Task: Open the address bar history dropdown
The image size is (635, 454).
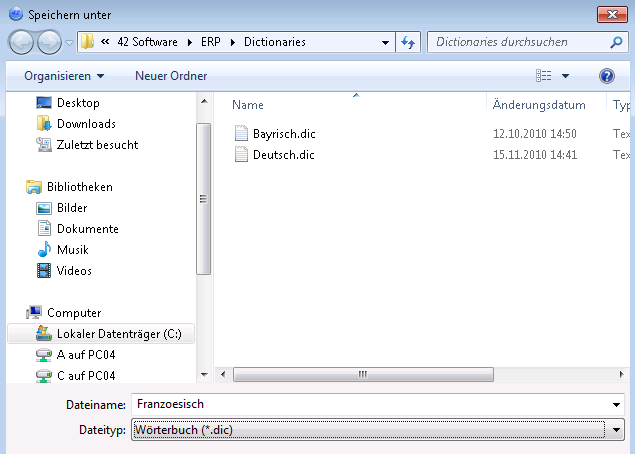Action: [x=386, y=42]
